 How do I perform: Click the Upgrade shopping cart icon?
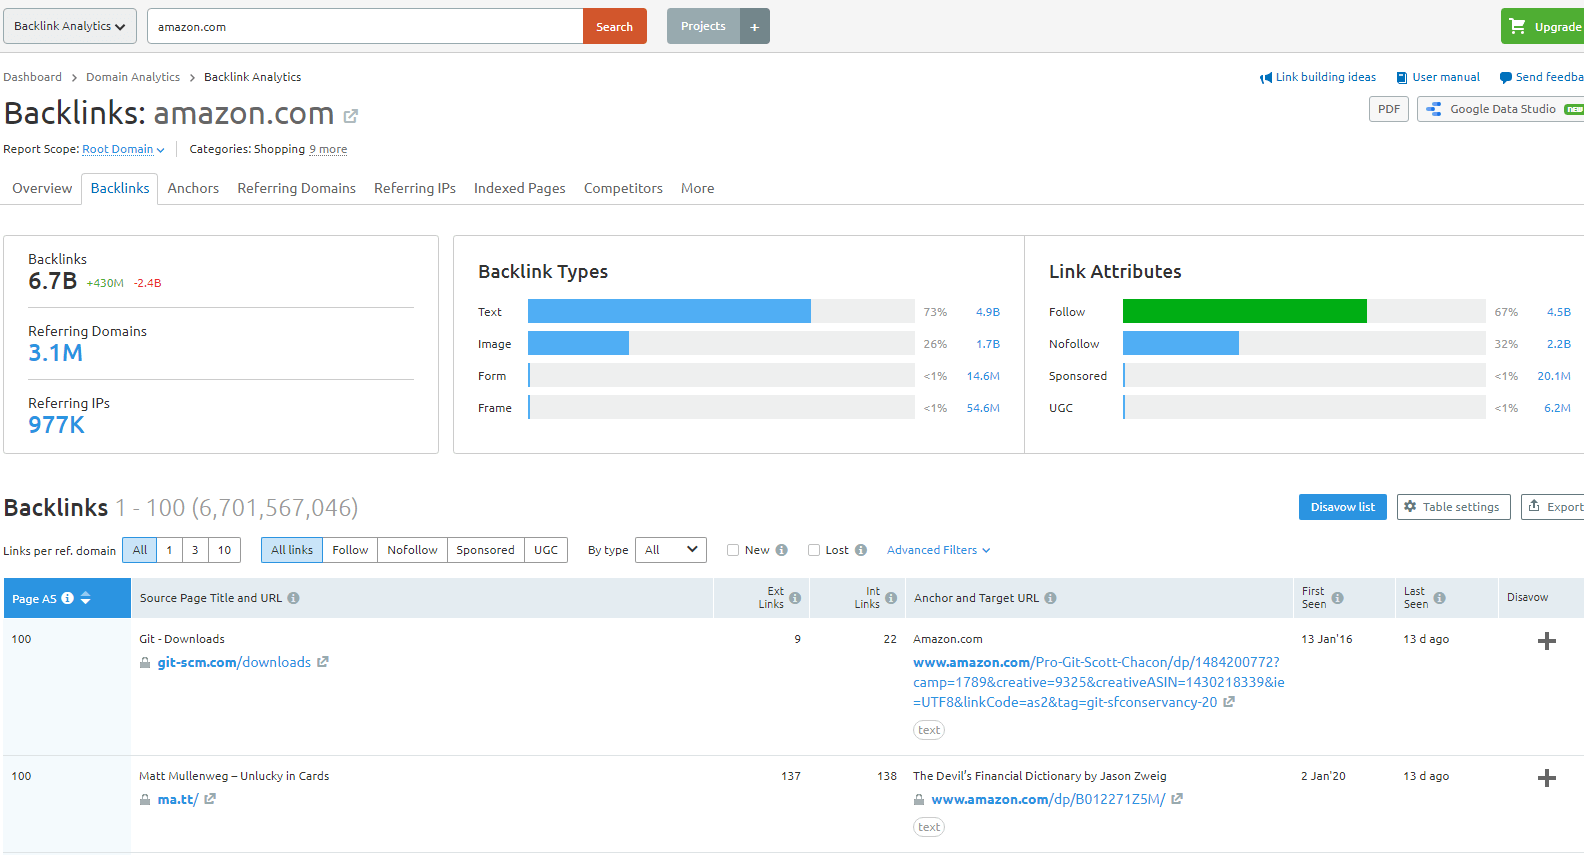[1517, 26]
